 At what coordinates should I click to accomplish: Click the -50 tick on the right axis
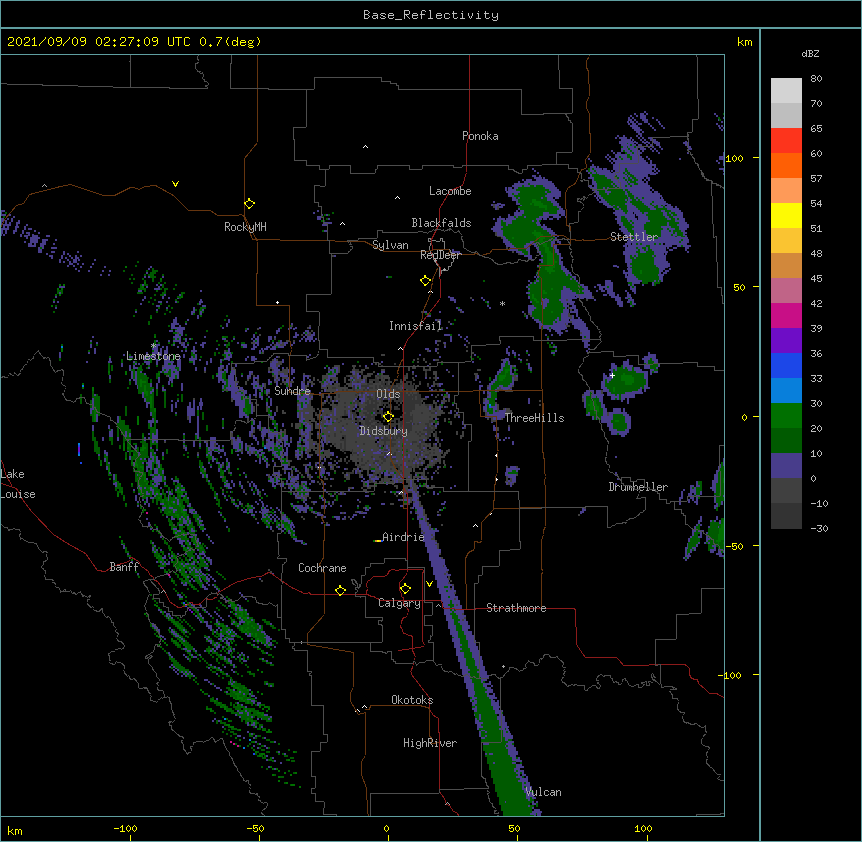click(x=735, y=546)
